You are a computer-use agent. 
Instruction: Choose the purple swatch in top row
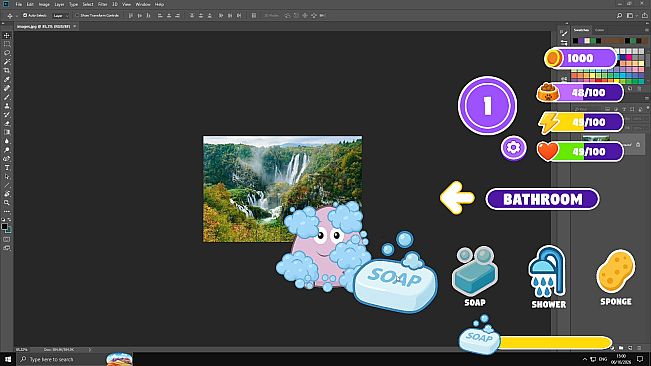581,41
